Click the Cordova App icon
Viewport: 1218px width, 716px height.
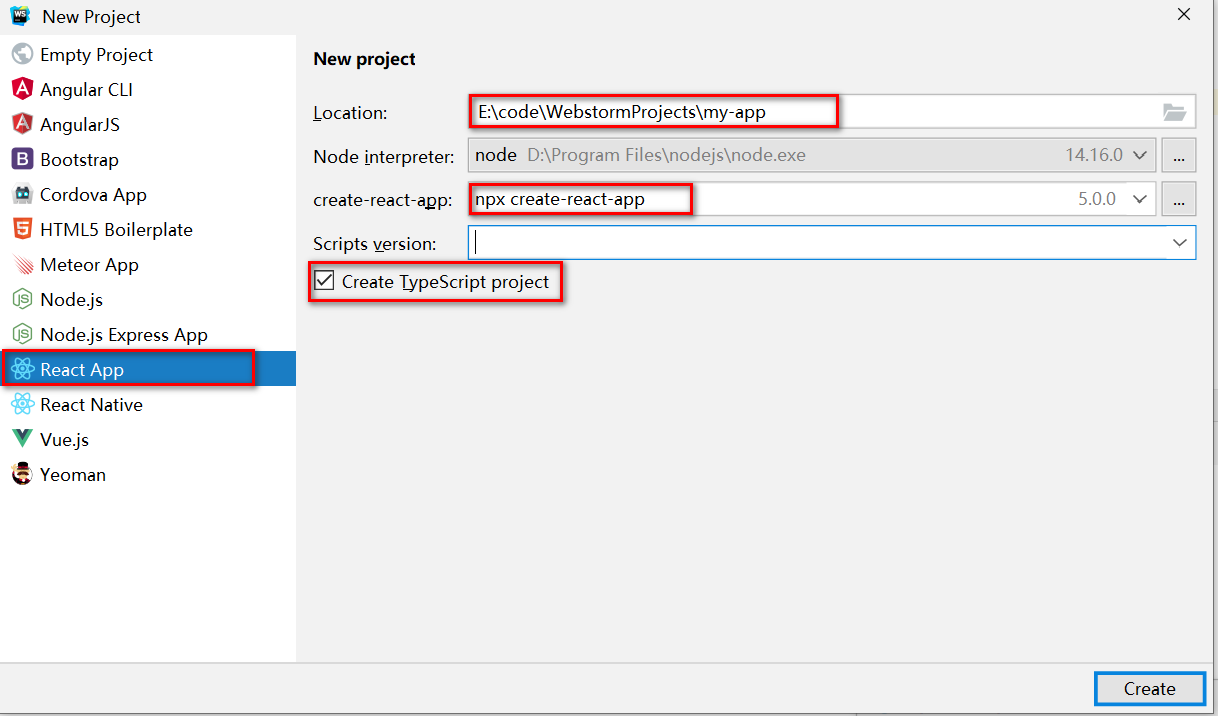pyautogui.click(x=22, y=194)
